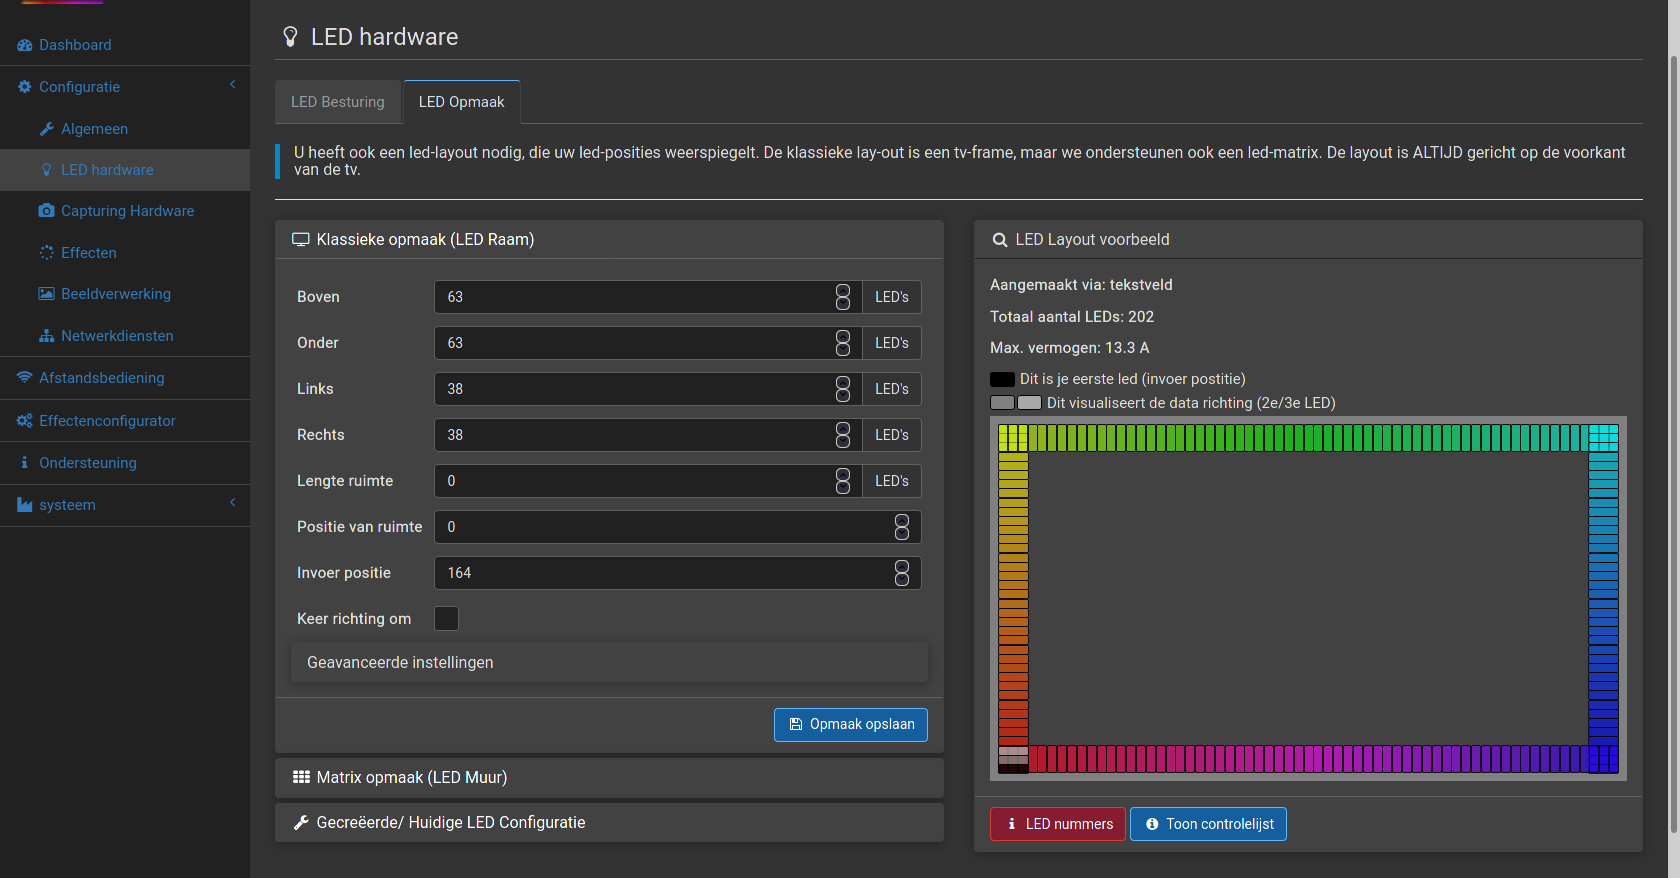Click the image icon beside Beeldverwerking

click(x=47, y=294)
